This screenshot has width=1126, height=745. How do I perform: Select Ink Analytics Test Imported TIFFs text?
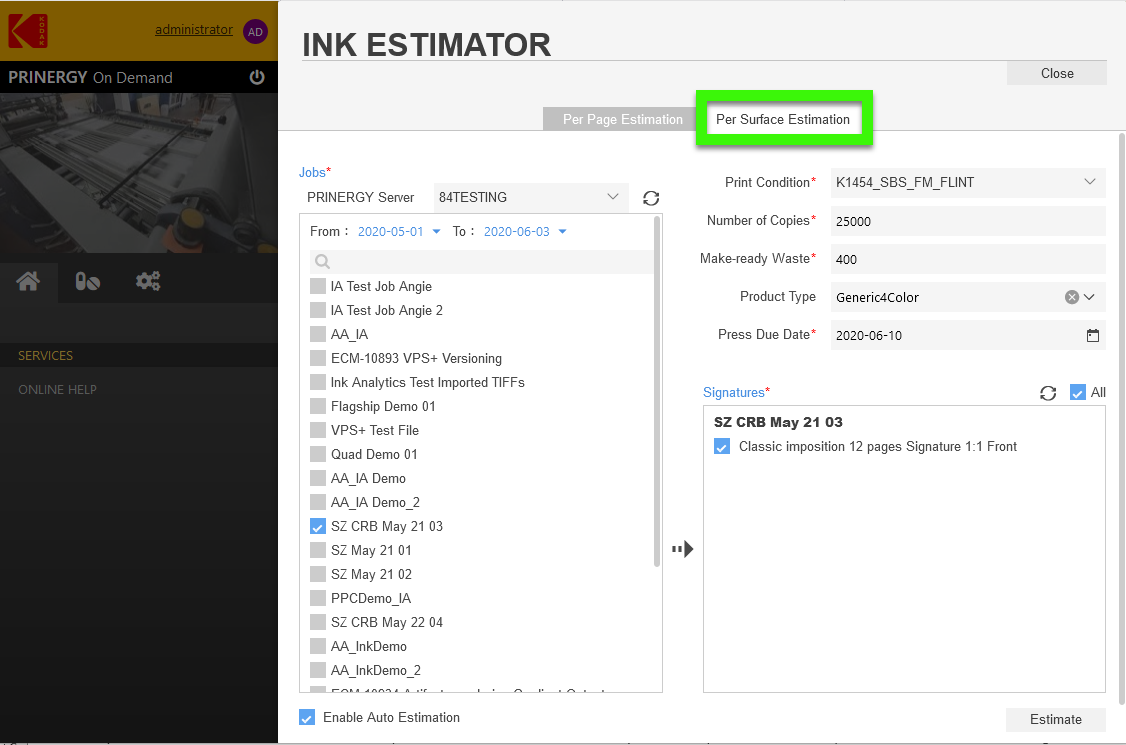(427, 382)
